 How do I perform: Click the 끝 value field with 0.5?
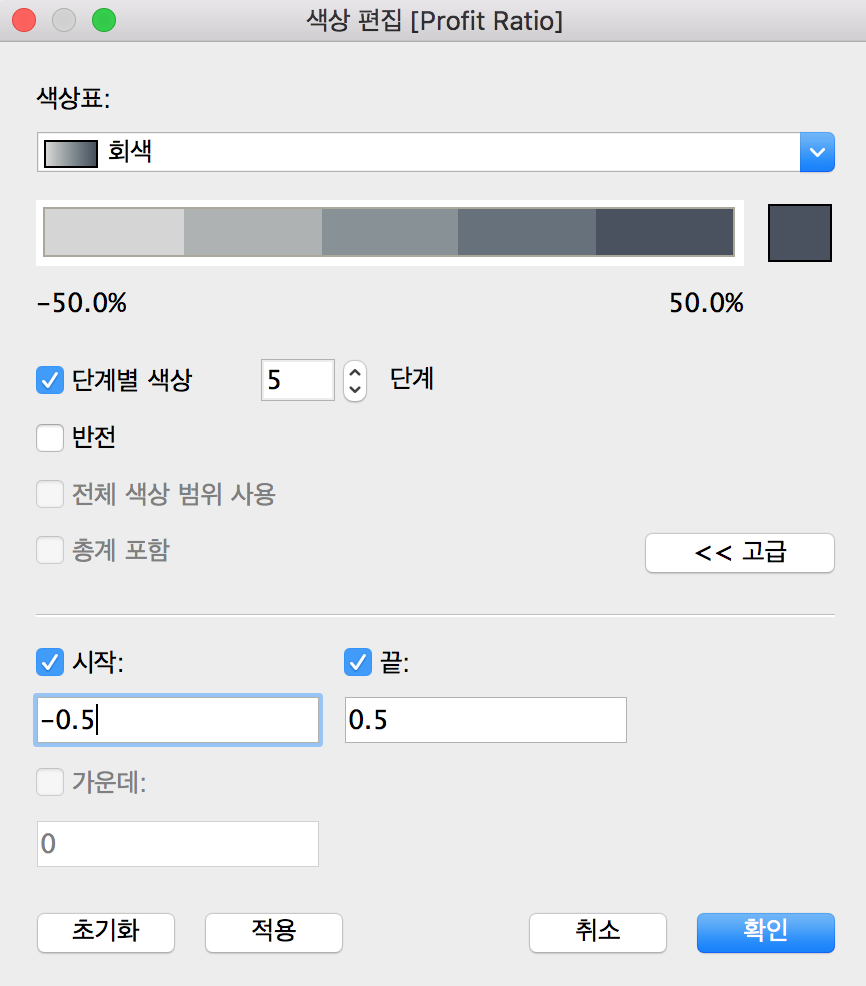pos(486,720)
